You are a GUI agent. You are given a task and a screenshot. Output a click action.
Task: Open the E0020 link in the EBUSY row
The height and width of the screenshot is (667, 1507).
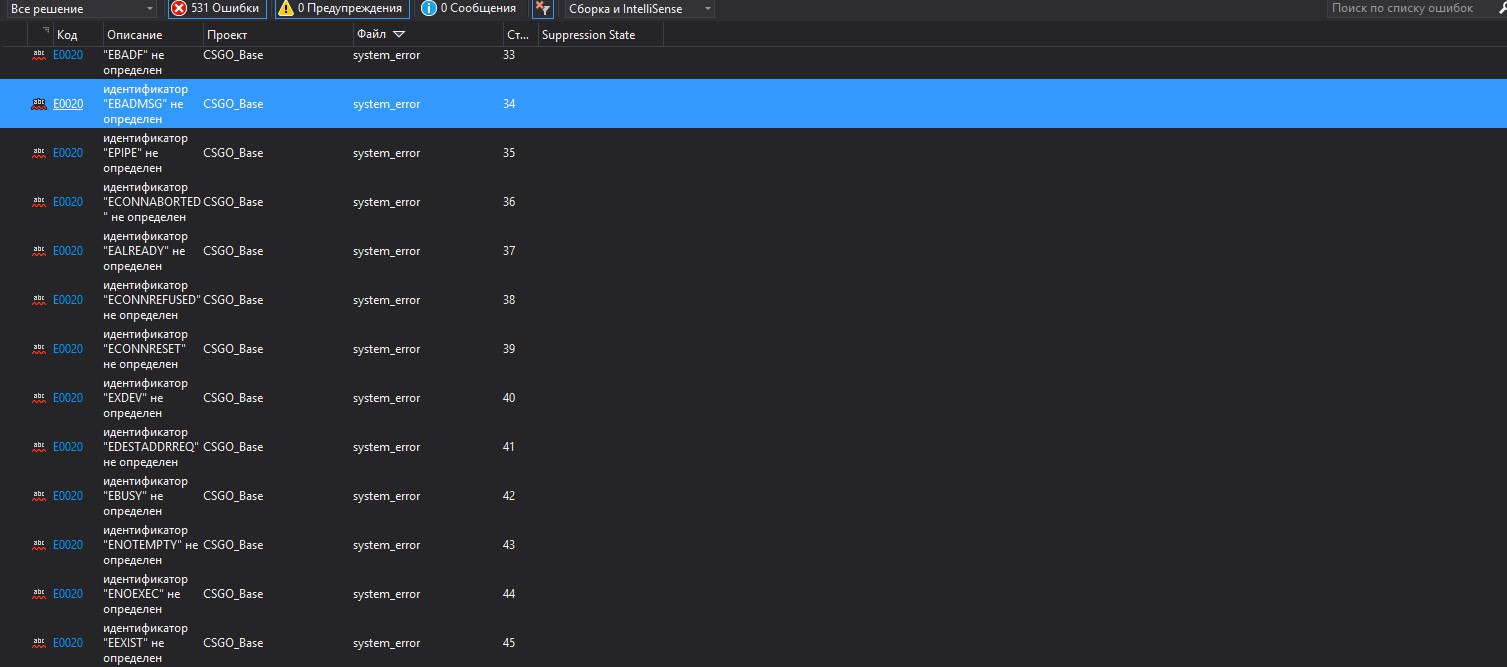(x=68, y=496)
